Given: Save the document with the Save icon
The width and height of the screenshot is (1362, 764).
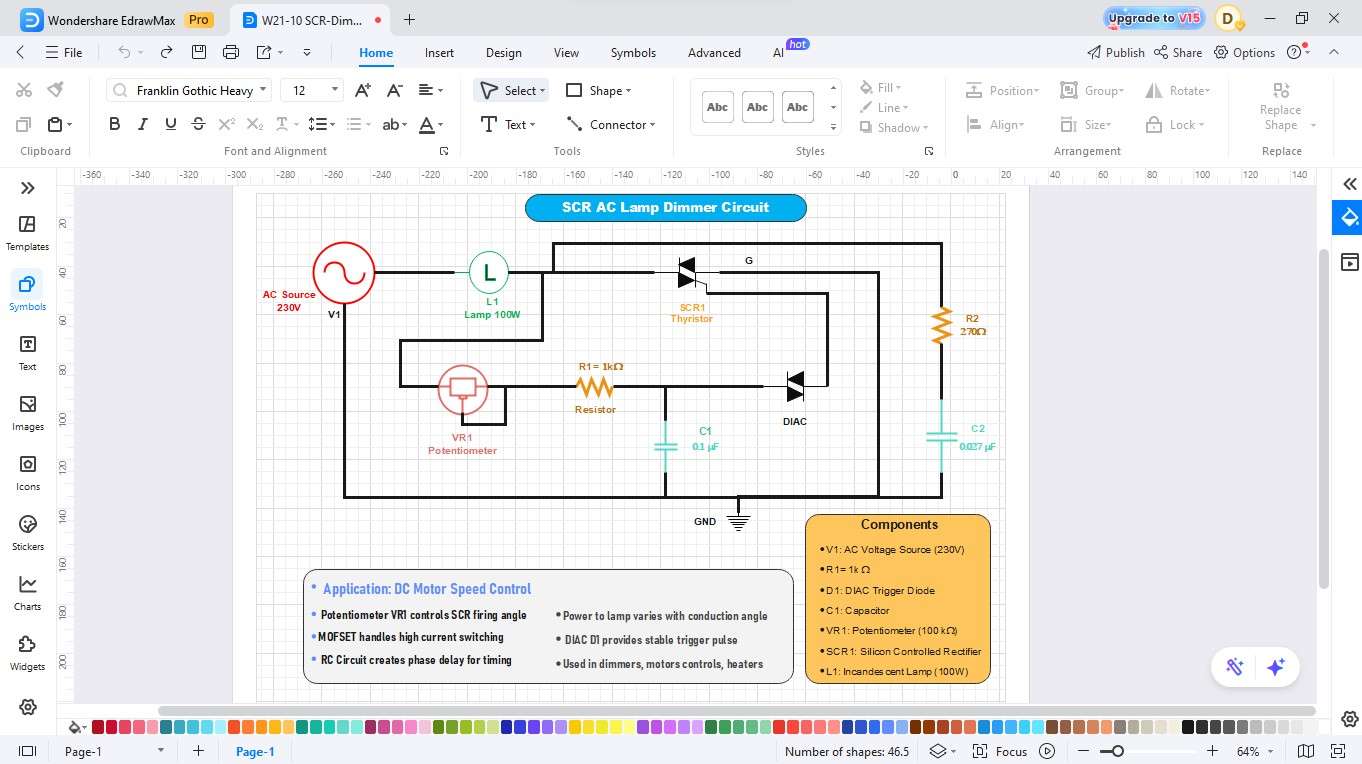Looking at the screenshot, I should (199, 52).
